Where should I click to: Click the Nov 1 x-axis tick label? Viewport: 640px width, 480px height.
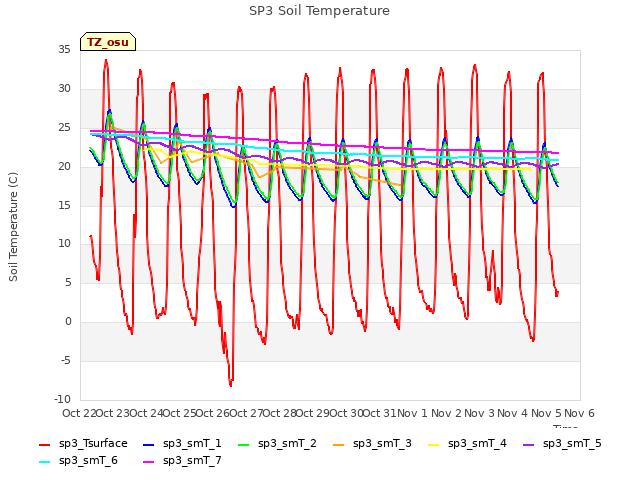coord(413,413)
